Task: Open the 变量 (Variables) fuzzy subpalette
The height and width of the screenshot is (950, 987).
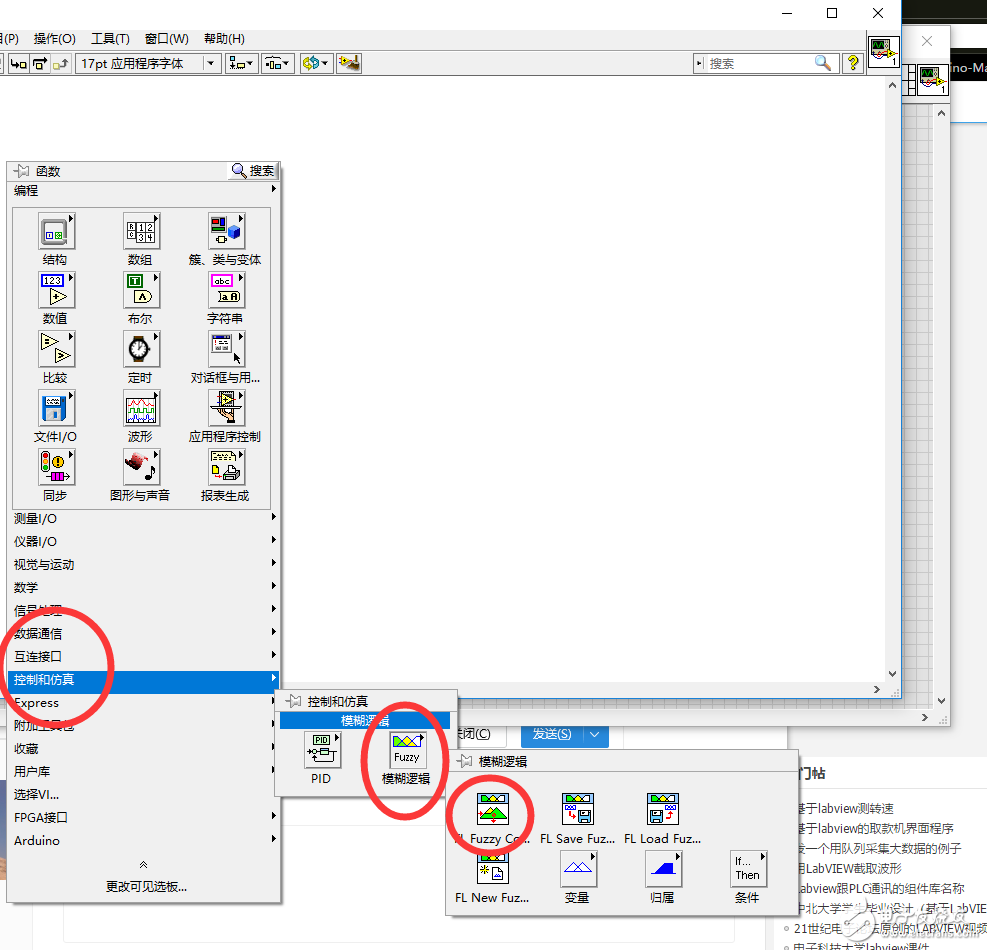Action: click(578, 869)
